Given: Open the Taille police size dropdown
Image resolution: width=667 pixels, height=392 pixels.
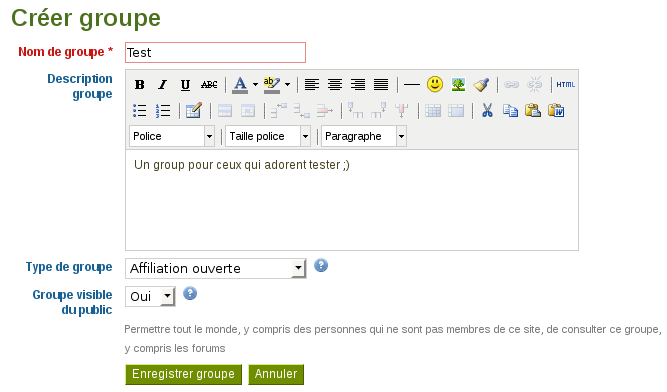Looking at the screenshot, I should (268, 136).
